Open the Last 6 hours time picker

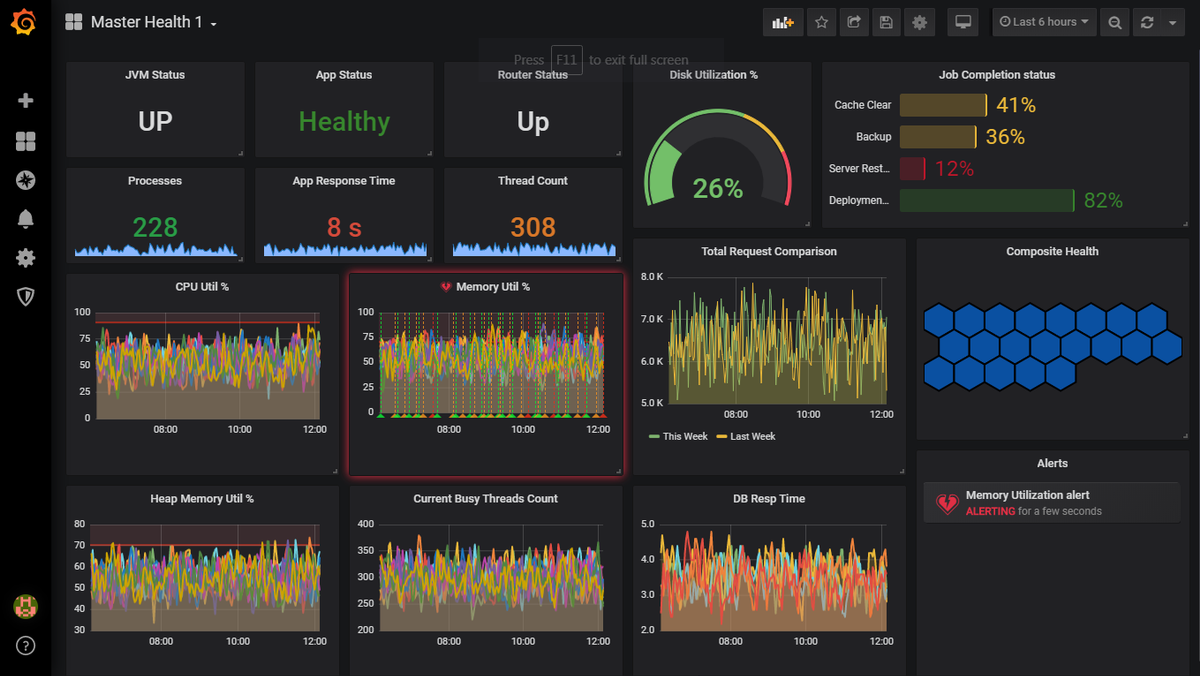coord(1044,21)
